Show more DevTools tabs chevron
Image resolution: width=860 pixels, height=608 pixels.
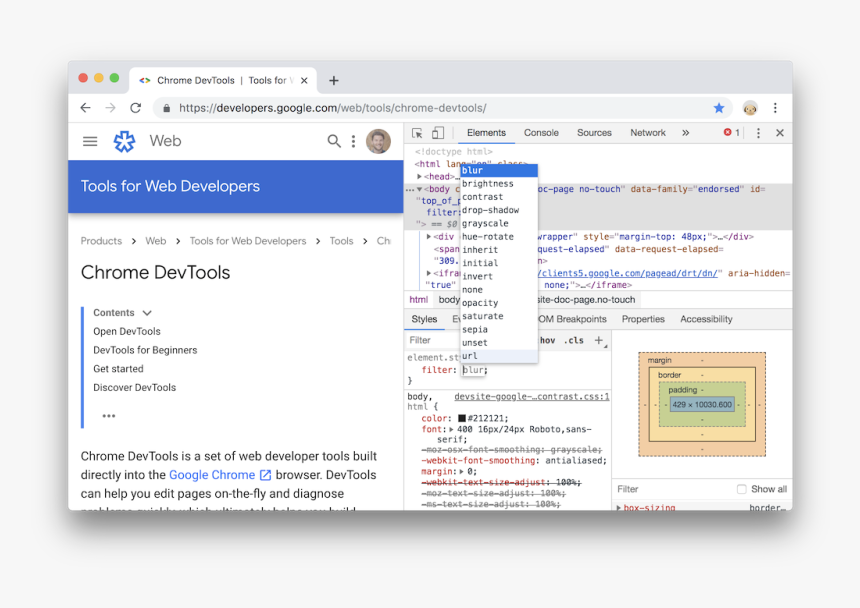click(686, 133)
